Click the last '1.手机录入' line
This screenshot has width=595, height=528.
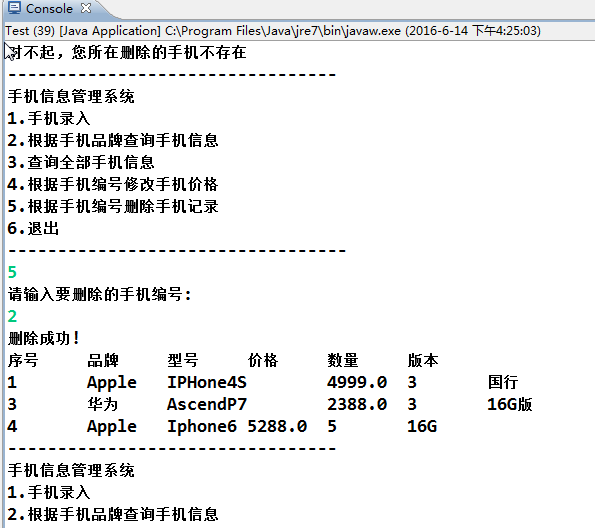coord(49,492)
